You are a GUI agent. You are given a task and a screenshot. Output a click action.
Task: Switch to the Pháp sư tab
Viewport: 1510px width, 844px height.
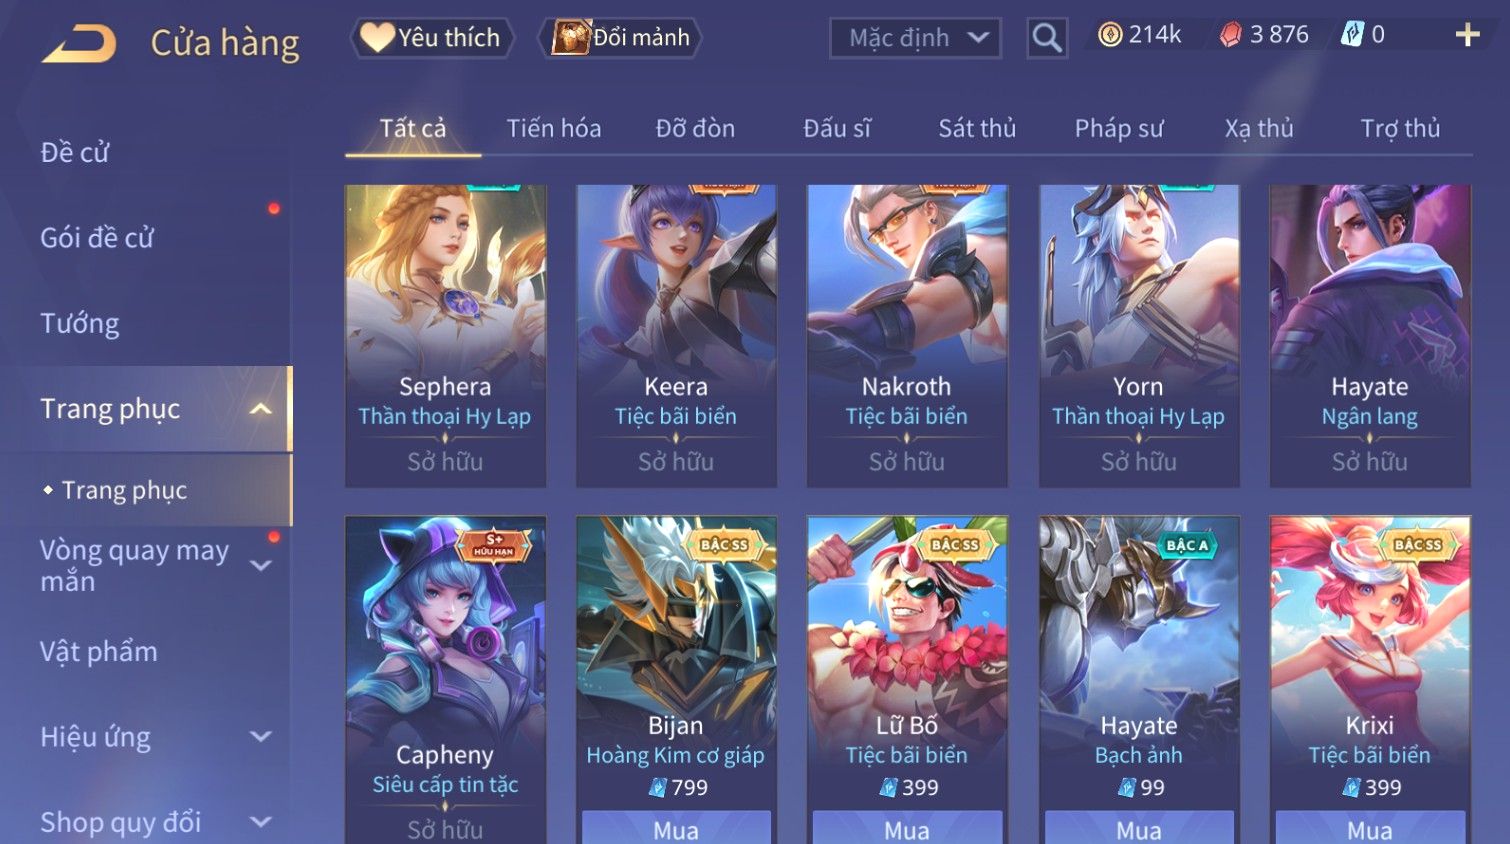tap(1119, 128)
